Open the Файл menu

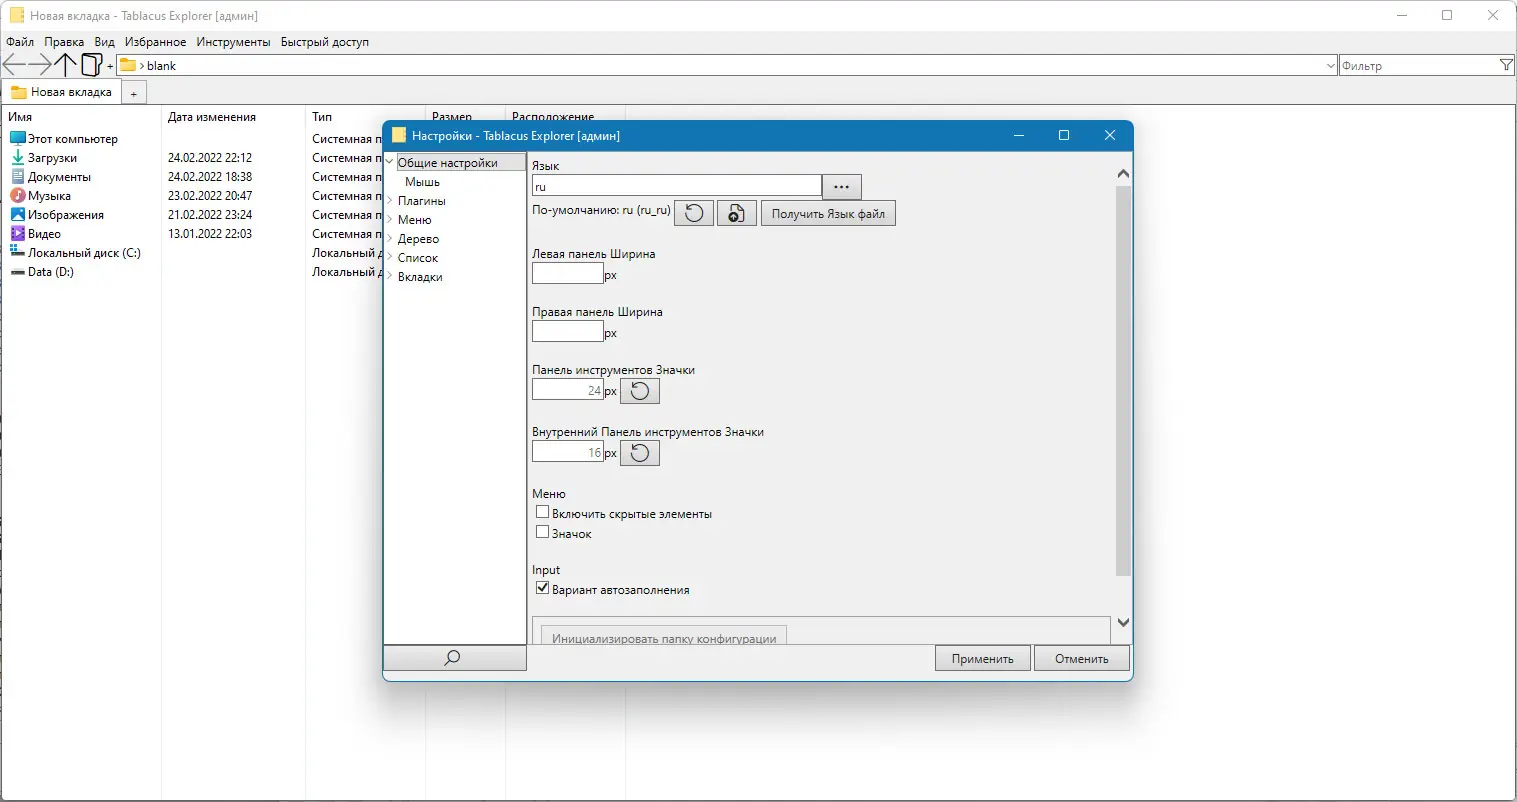tap(20, 42)
